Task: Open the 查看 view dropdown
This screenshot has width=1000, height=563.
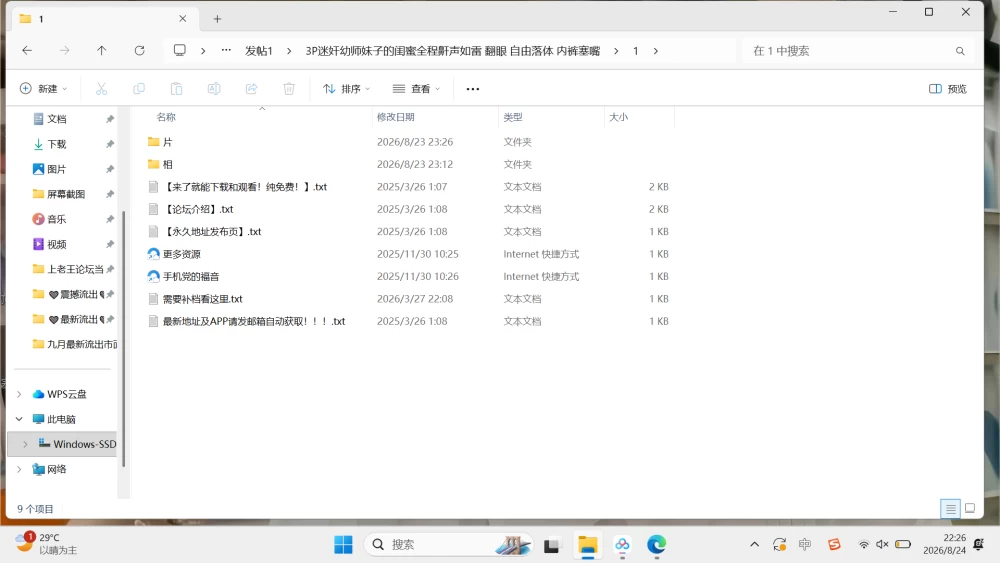Action: 416,89
